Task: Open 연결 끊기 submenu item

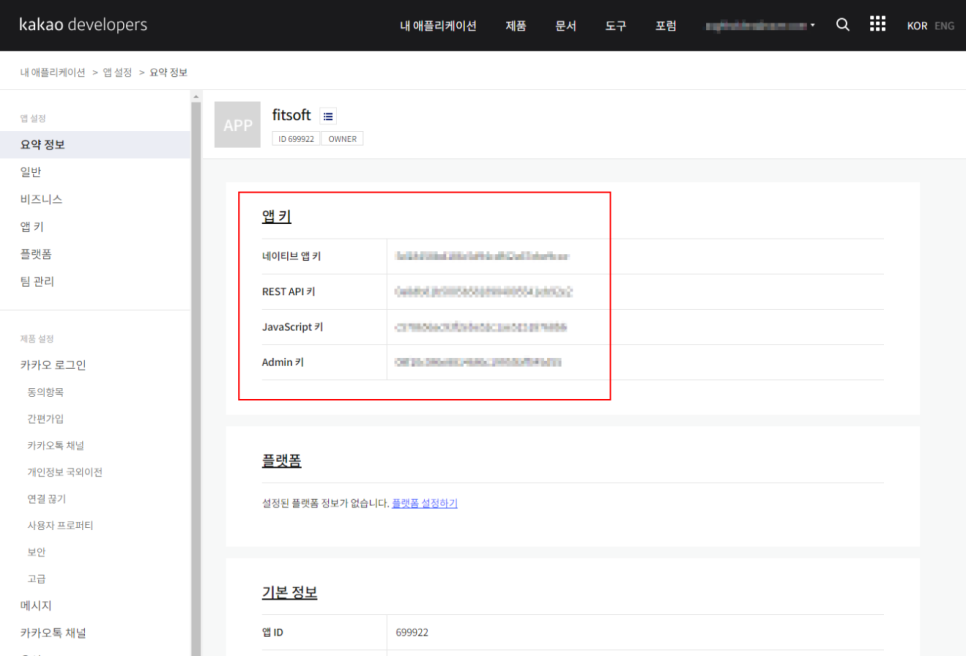Action: pyautogui.click(x=46, y=499)
